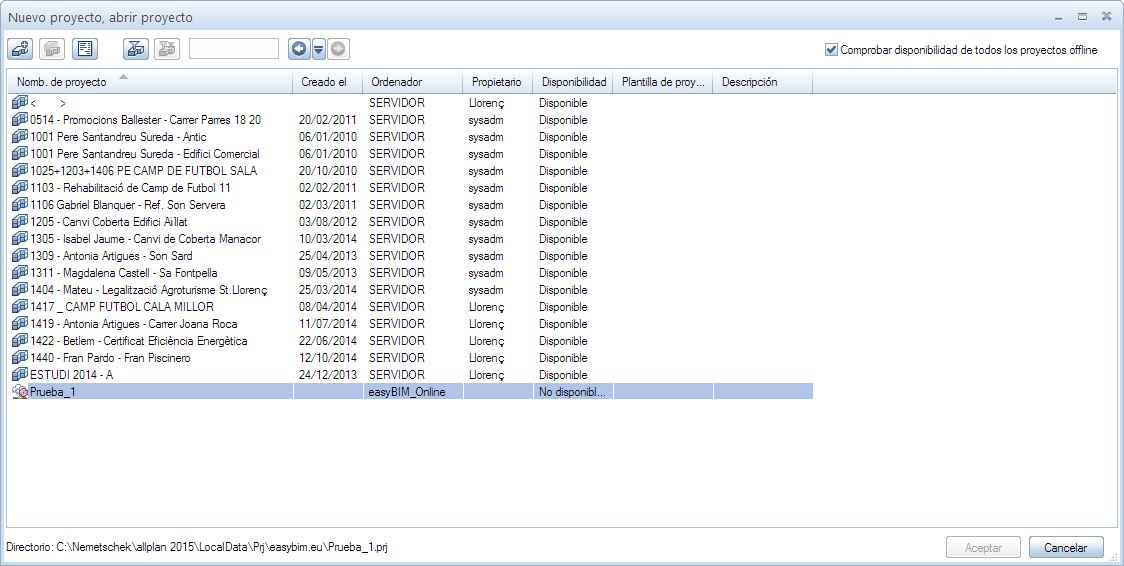
Task: Select the Prueba_1 project name
Action: click(x=52, y=392)
